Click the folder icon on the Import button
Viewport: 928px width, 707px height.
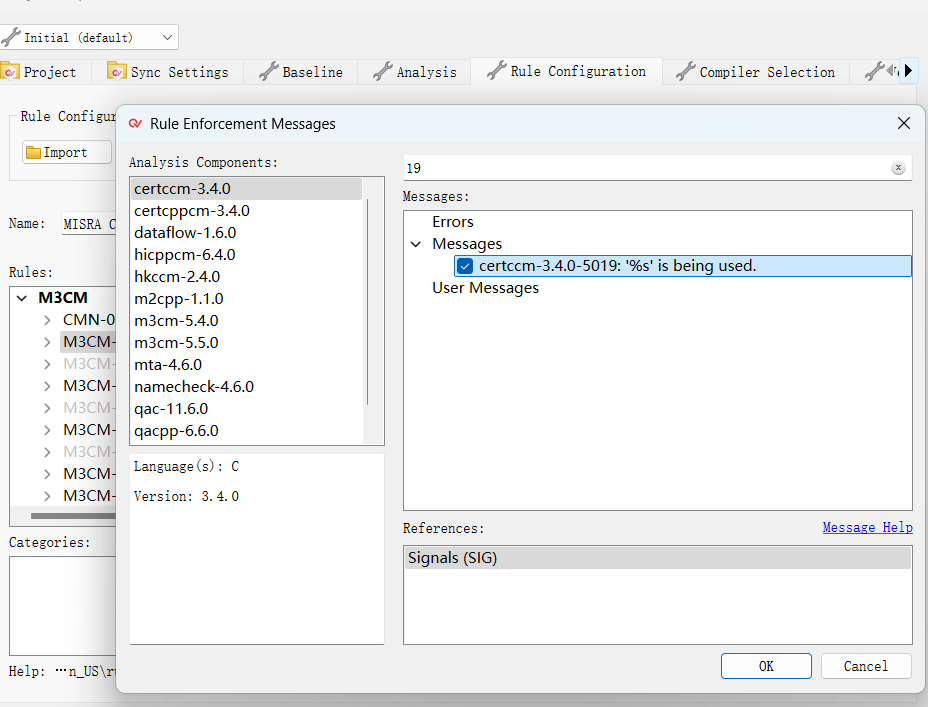pos(33,153)
